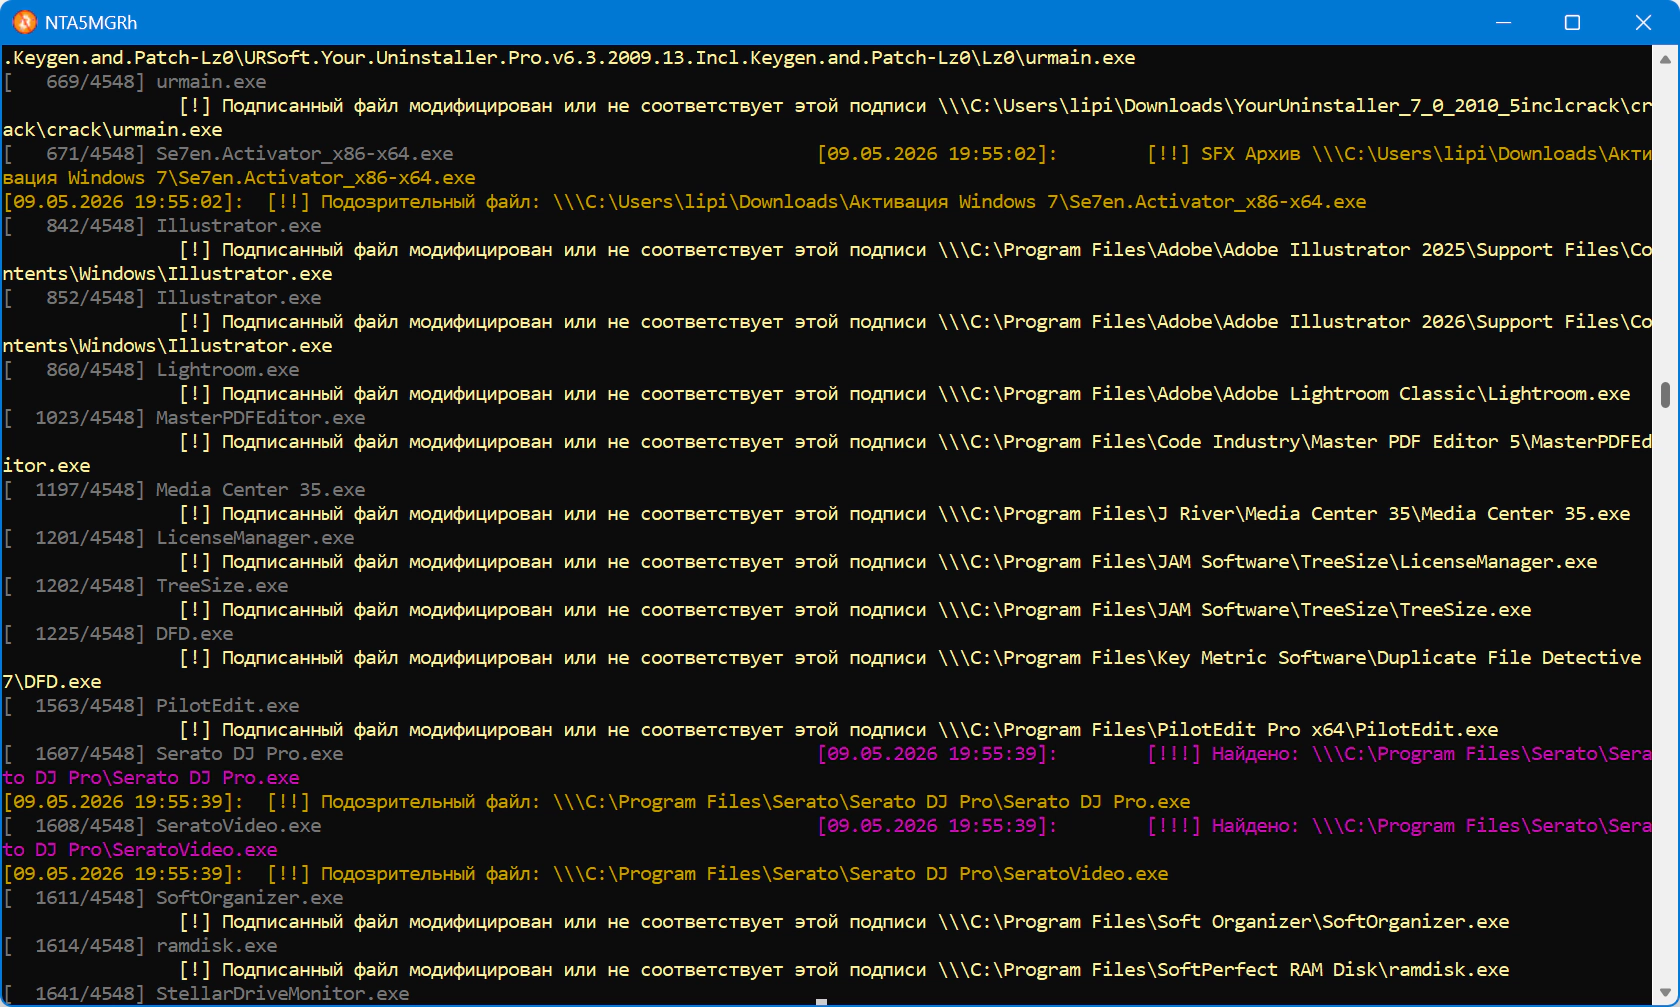Click the Keygen.and.Patch-Lz0 path on first line
The height and width of the screenshot is (1007, 1680).
[569, 58]
